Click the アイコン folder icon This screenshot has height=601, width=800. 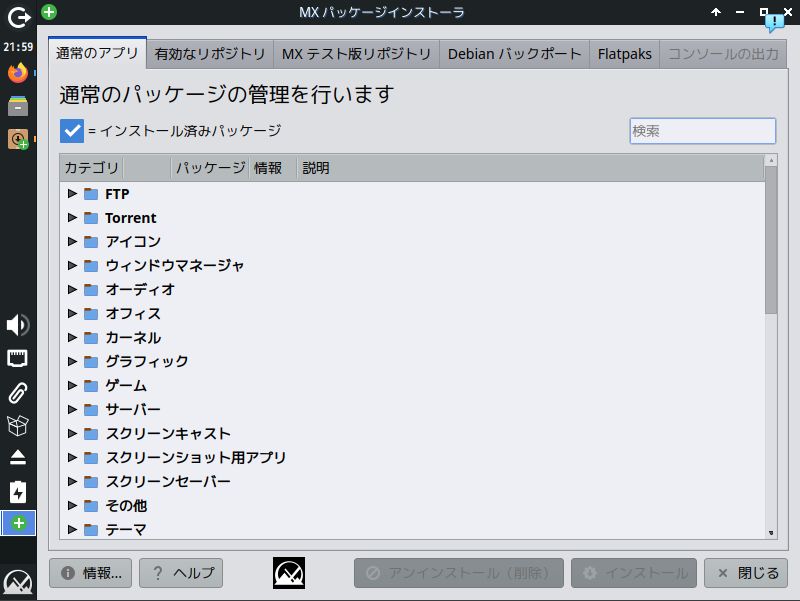click(91, 241)
